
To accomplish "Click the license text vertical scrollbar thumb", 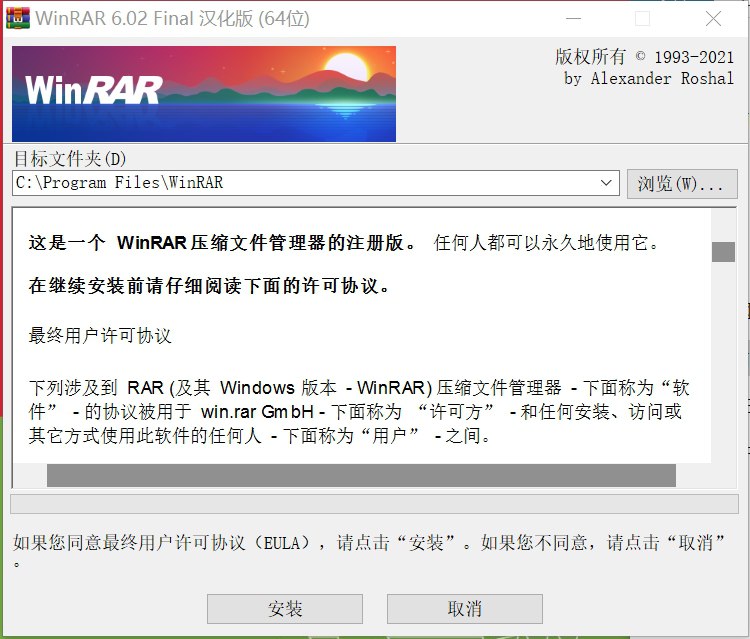I will click(x=723, y=252).
